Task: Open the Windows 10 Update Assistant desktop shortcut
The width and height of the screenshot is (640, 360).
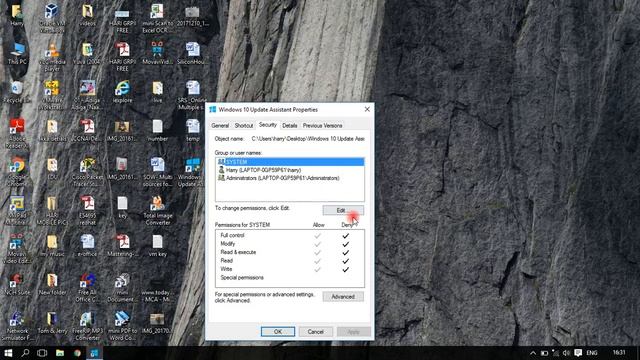Action: tap(192, 172)
